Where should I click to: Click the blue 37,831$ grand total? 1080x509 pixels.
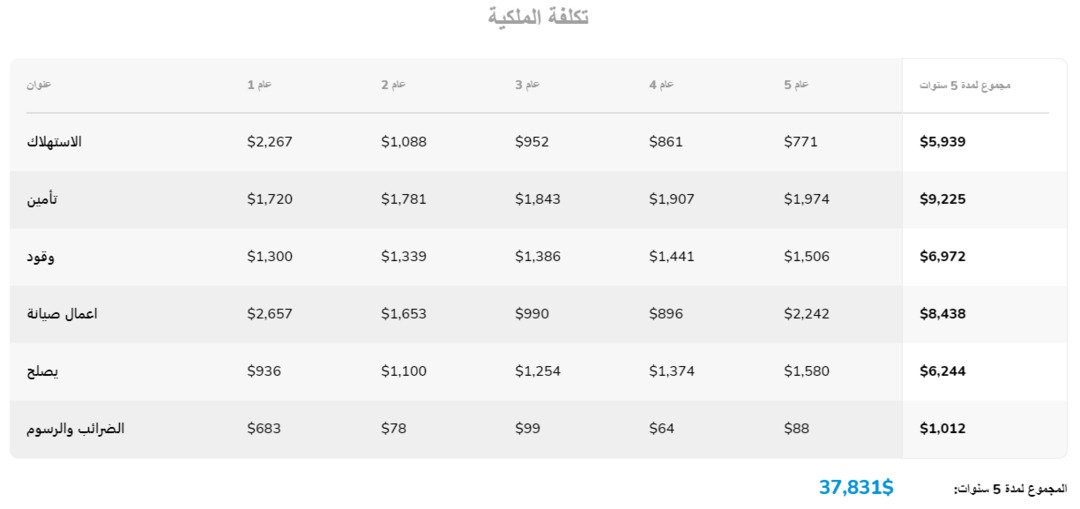click(856, 487)
